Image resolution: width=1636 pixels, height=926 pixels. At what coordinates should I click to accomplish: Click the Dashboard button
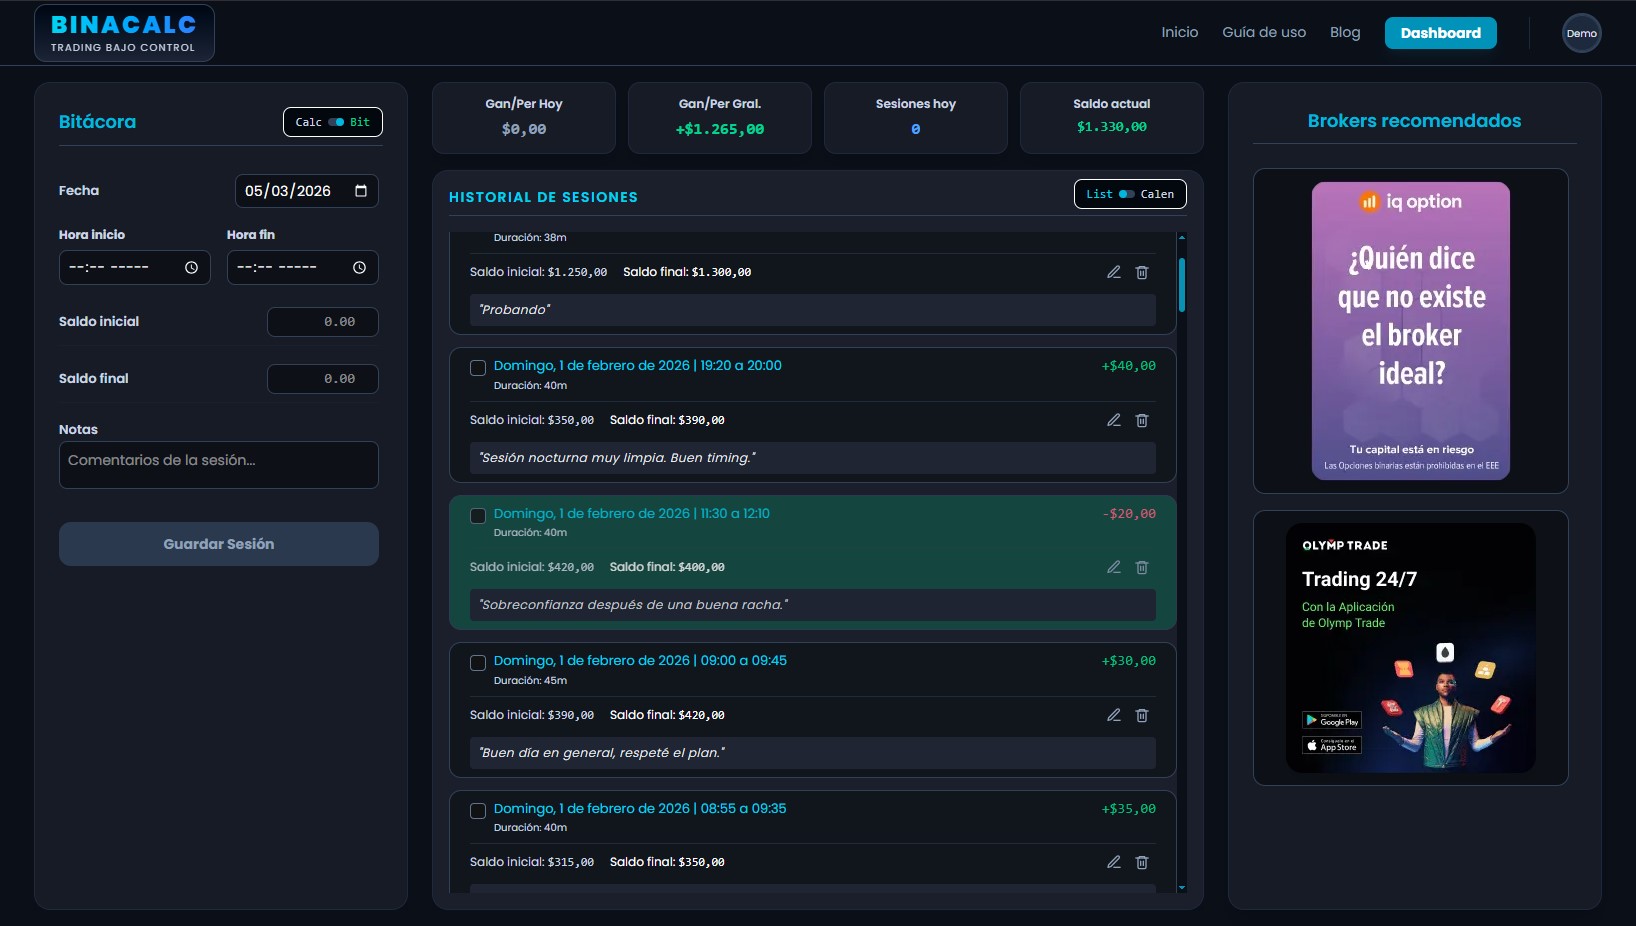[x=1440, y=33]
